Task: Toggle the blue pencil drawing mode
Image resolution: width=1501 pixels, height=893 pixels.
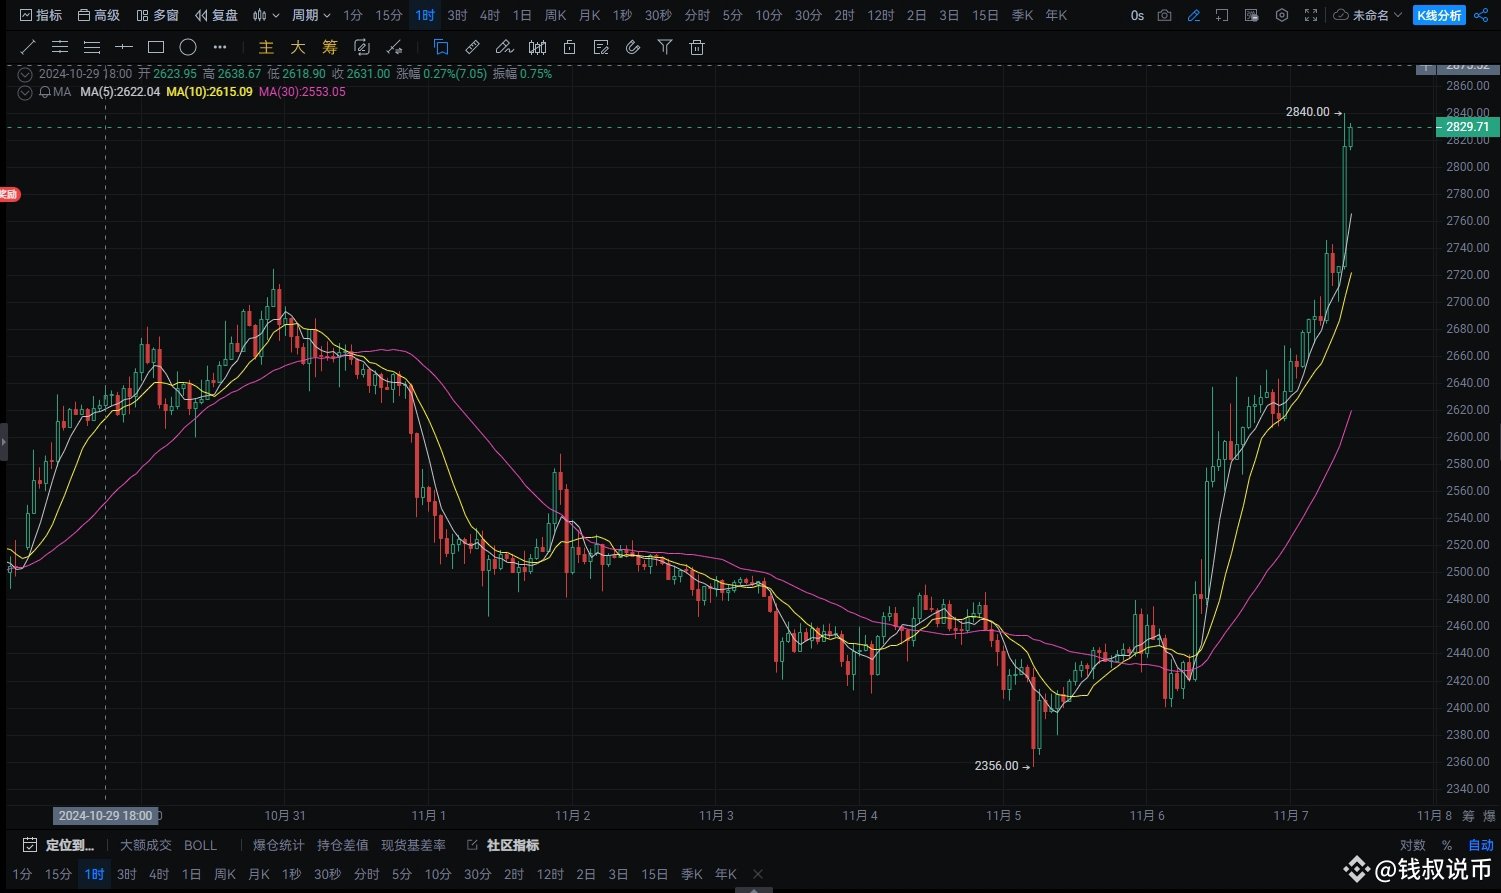Action: point(1193,15)
